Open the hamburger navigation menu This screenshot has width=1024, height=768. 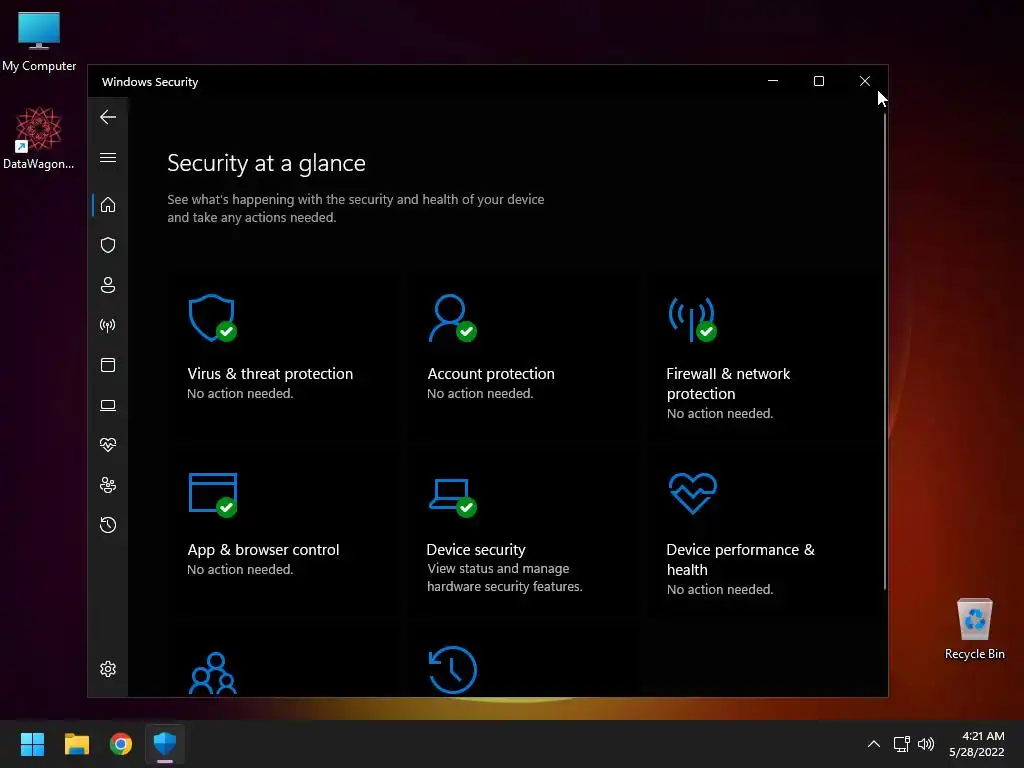pyautogui.click(x=108, y=157)
